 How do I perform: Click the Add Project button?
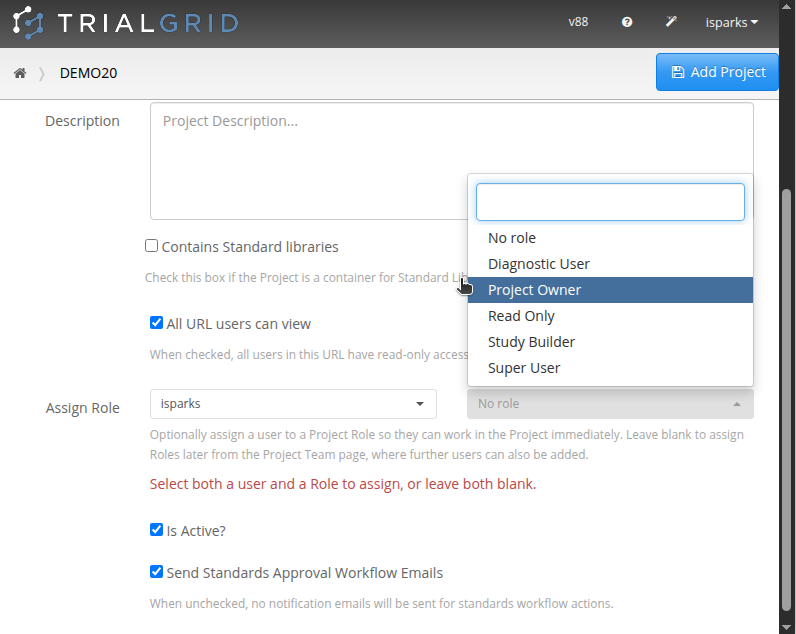click(717, 72)
